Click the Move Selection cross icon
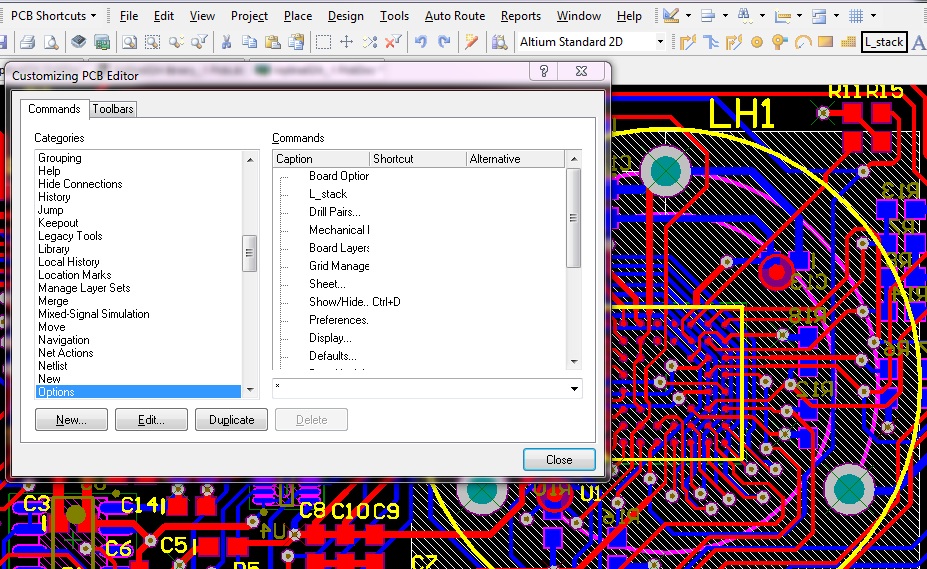The width and height of the screenshot is (927, 569). point(346,42)
